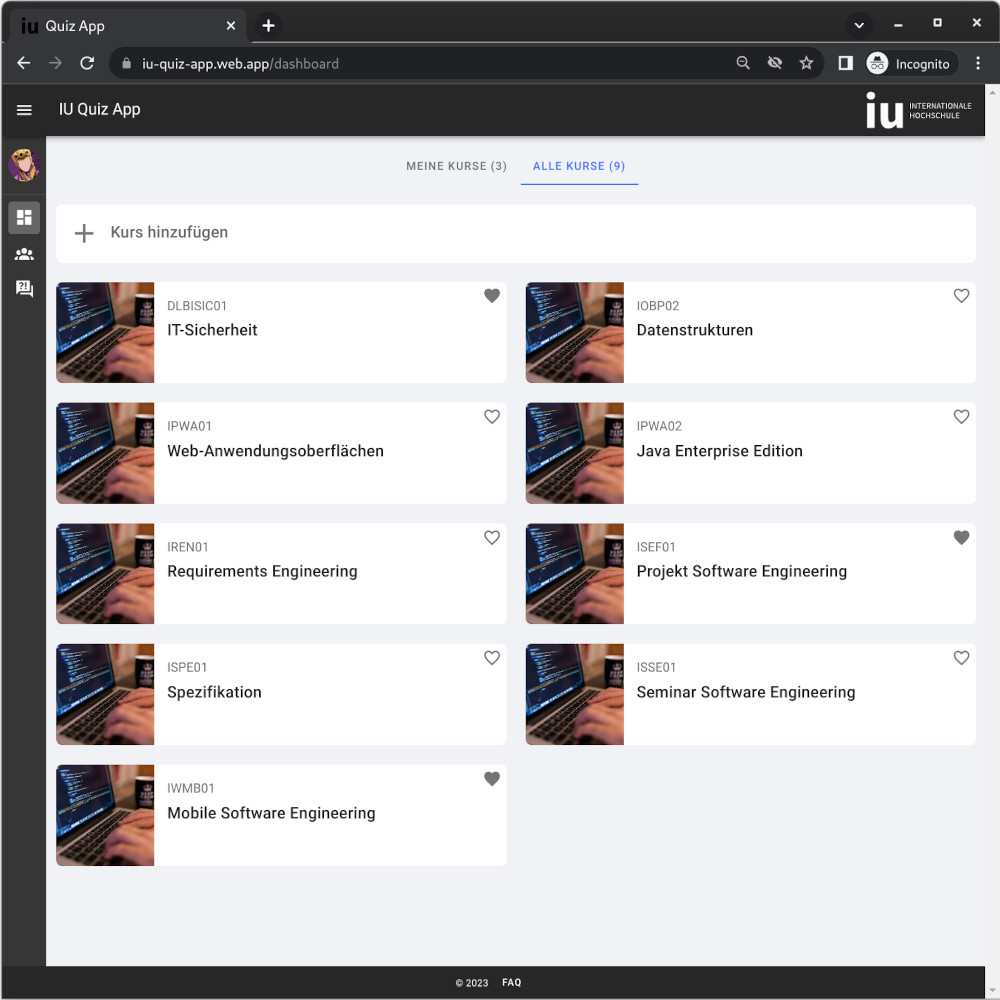Open the Datenstrukturen course thumbnail
Image resolution: width=1000 pixels, height=1000 pixels.
(575, 333)
